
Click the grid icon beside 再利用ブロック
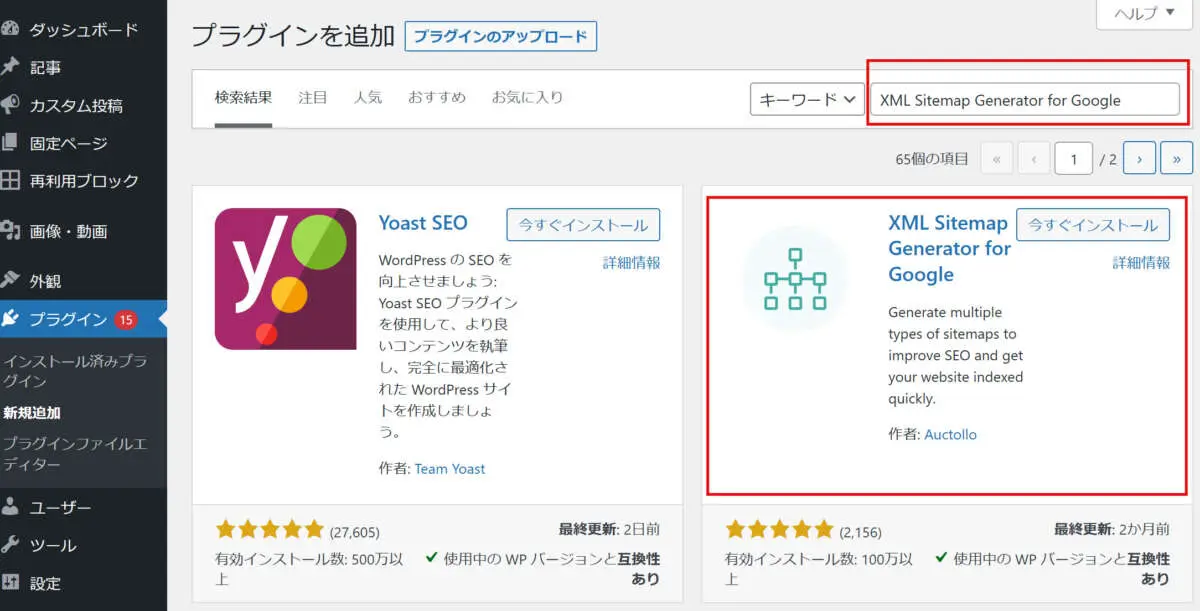tap(10, 181)
